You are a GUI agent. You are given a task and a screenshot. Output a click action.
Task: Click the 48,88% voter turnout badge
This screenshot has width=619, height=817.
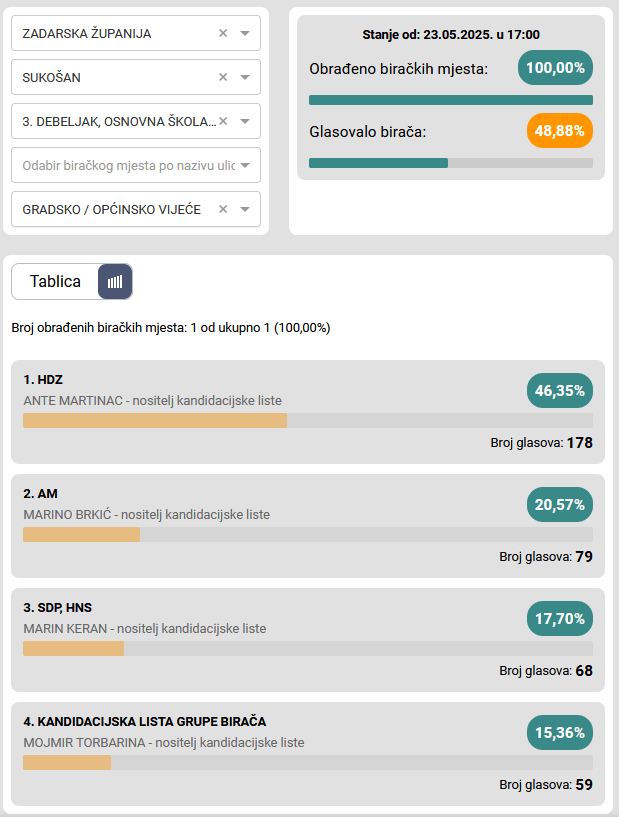tap(559, 131)
